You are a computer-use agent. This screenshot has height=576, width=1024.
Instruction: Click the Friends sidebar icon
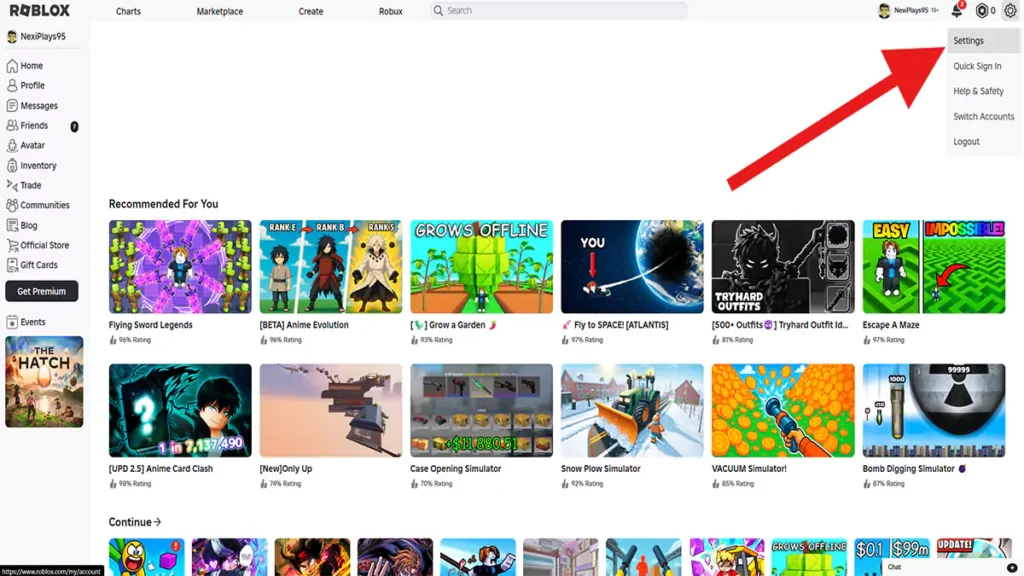12,125
